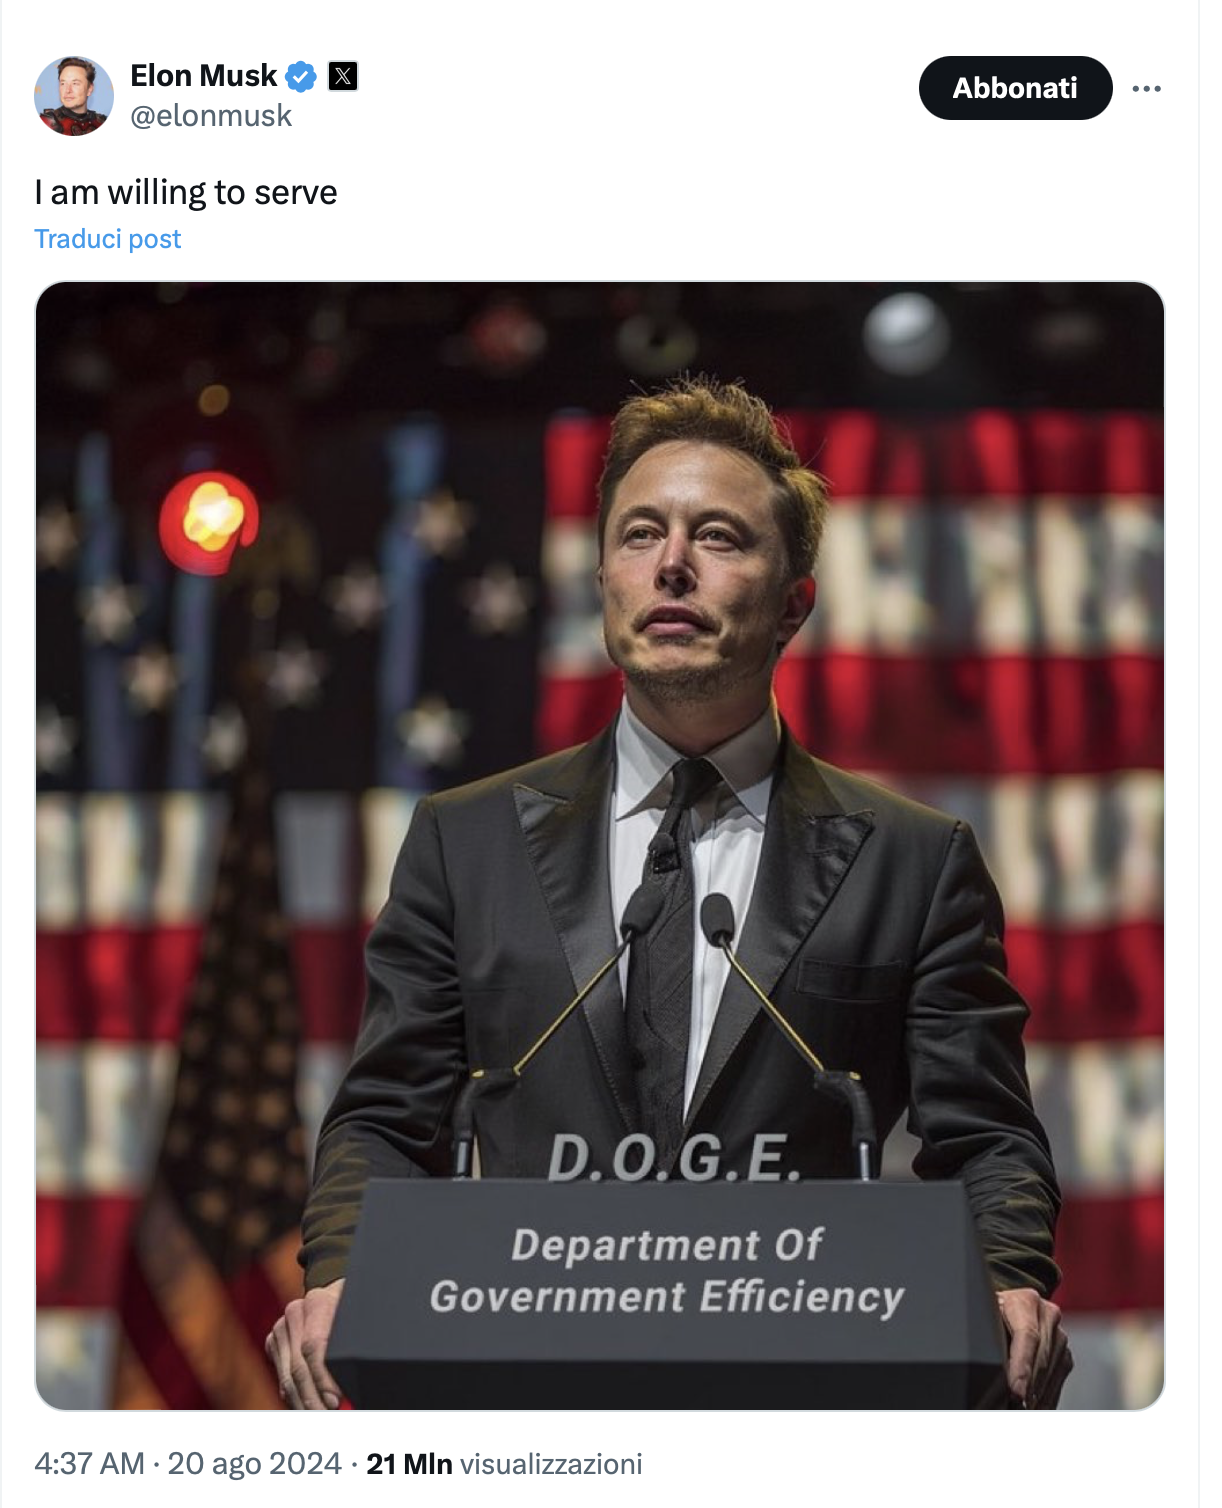Click the Department Of Government Efficiency podium sign
Viewport: 1222px width, 1508px height.
click(x=667, y=1271)
